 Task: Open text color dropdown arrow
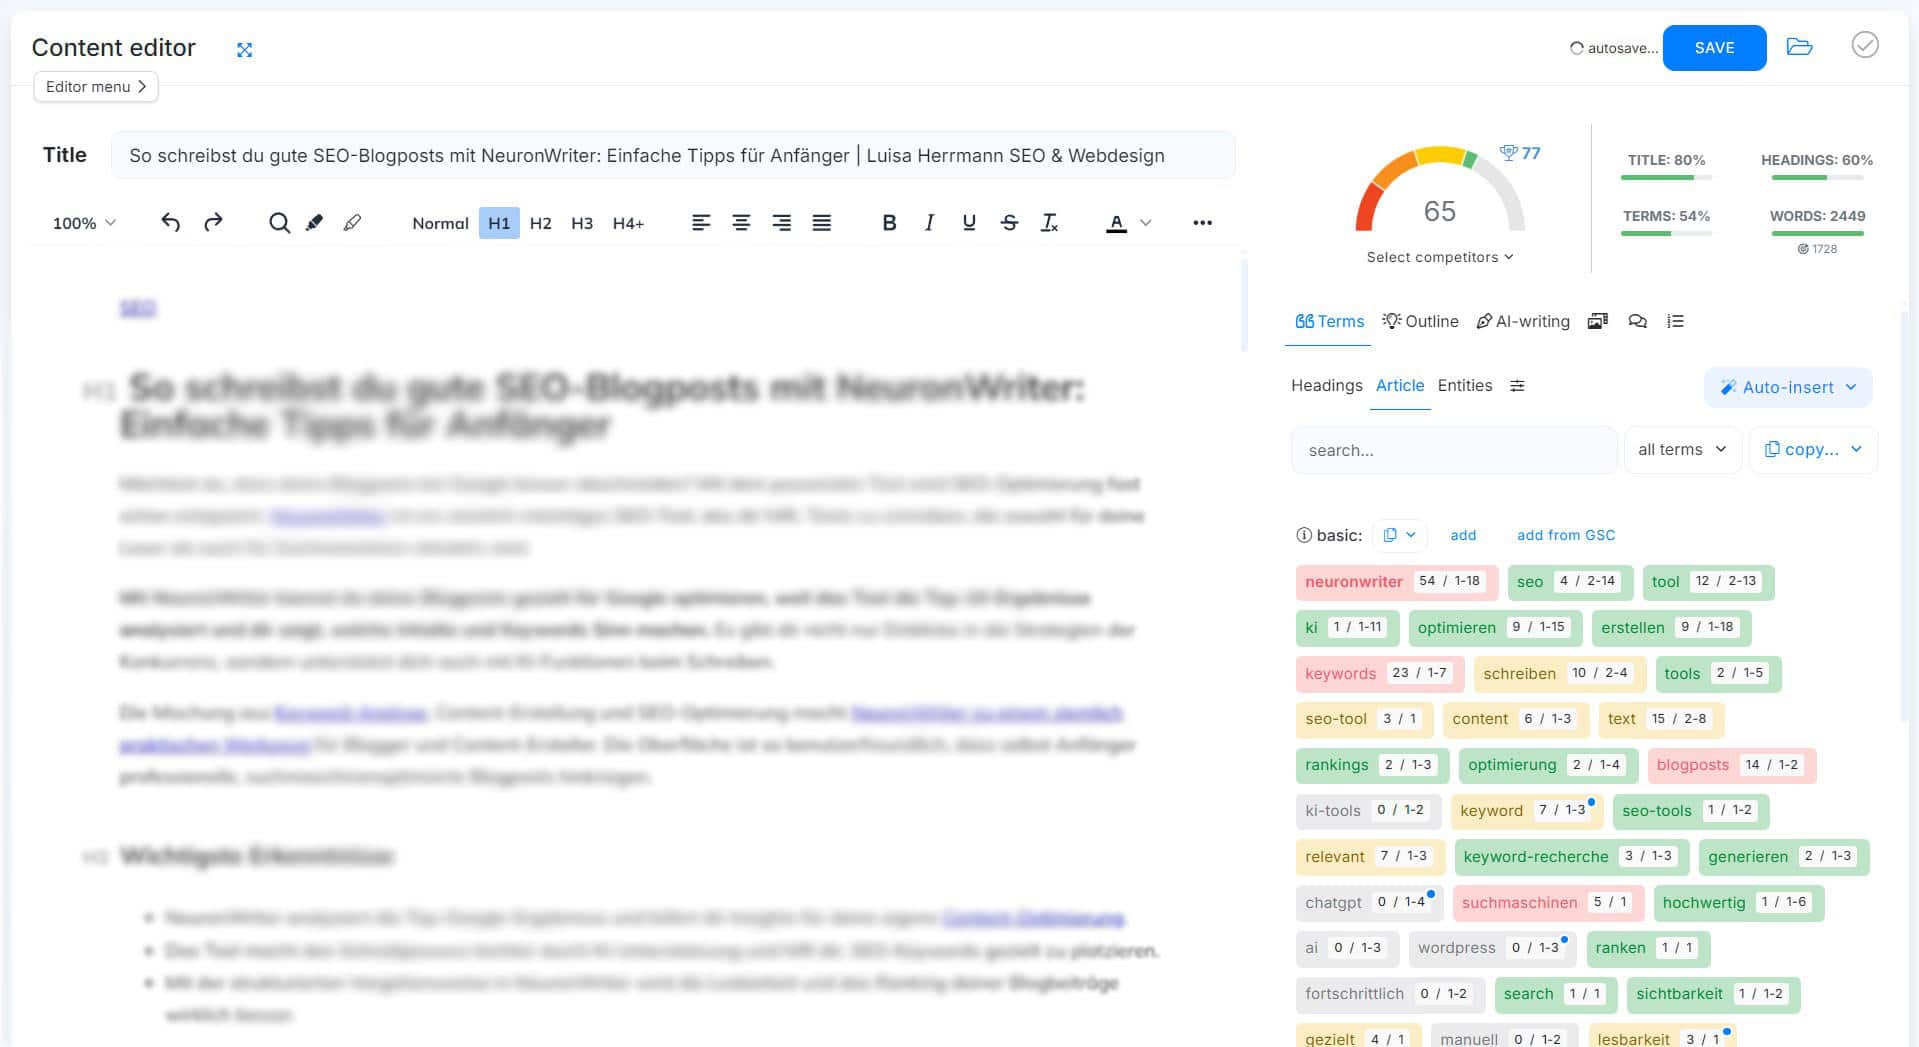1146,222
